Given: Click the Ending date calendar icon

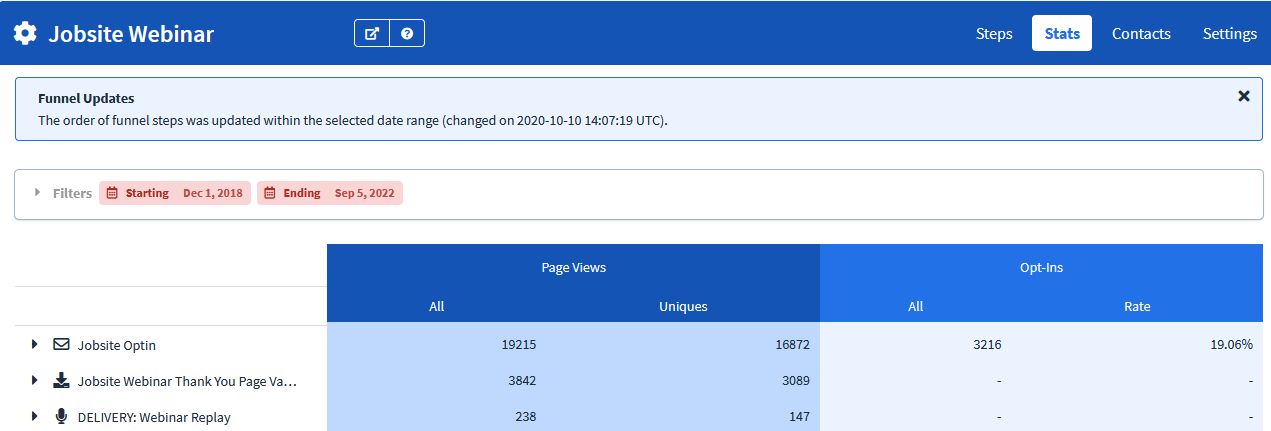Looking at the screenshot, I should 270,193.
